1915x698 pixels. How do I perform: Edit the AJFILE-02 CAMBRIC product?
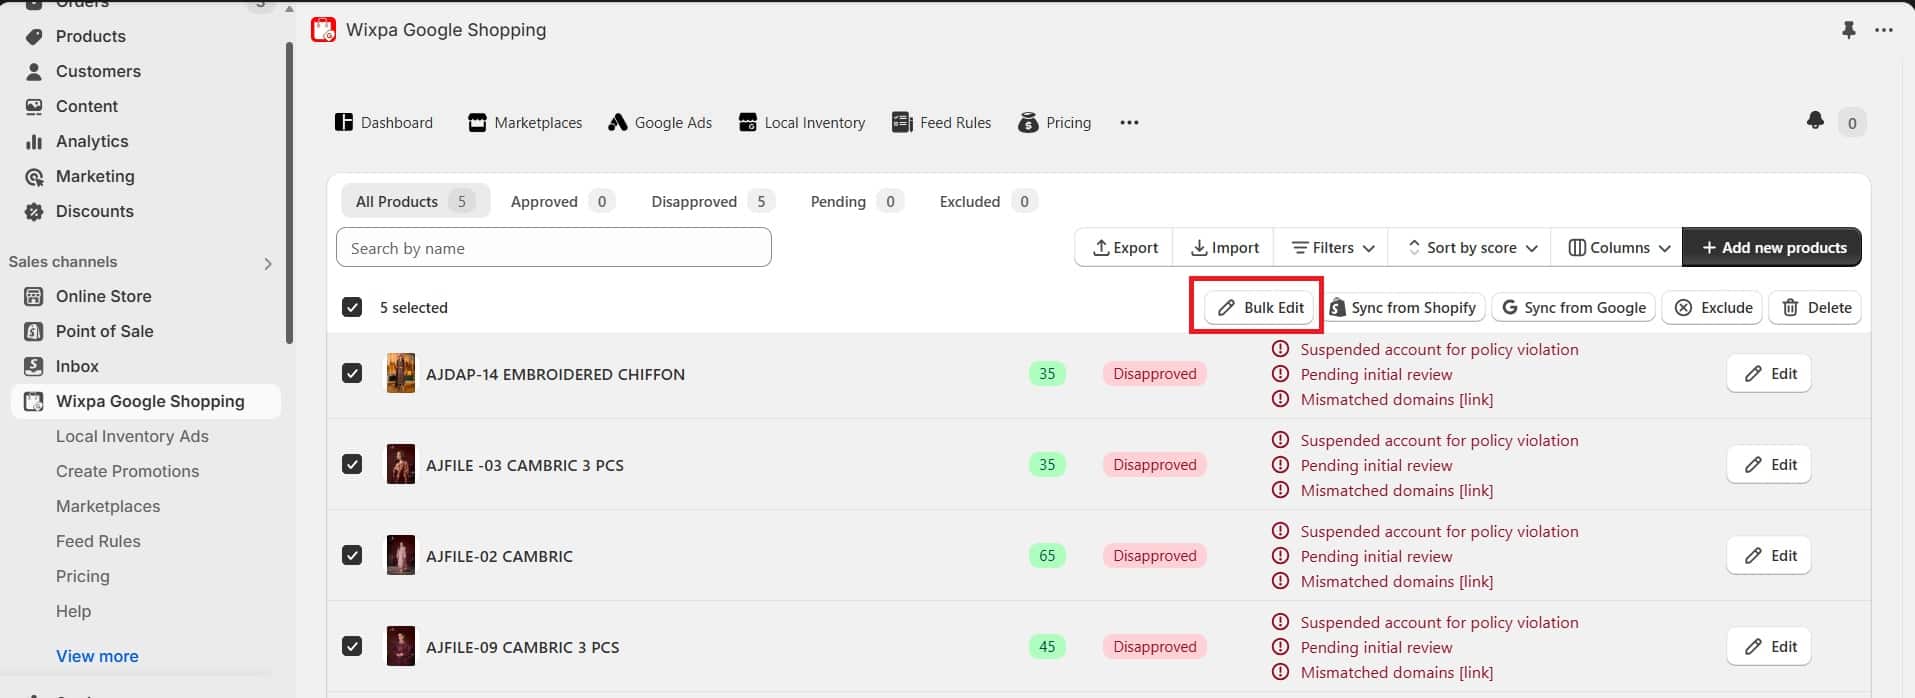1769,555
